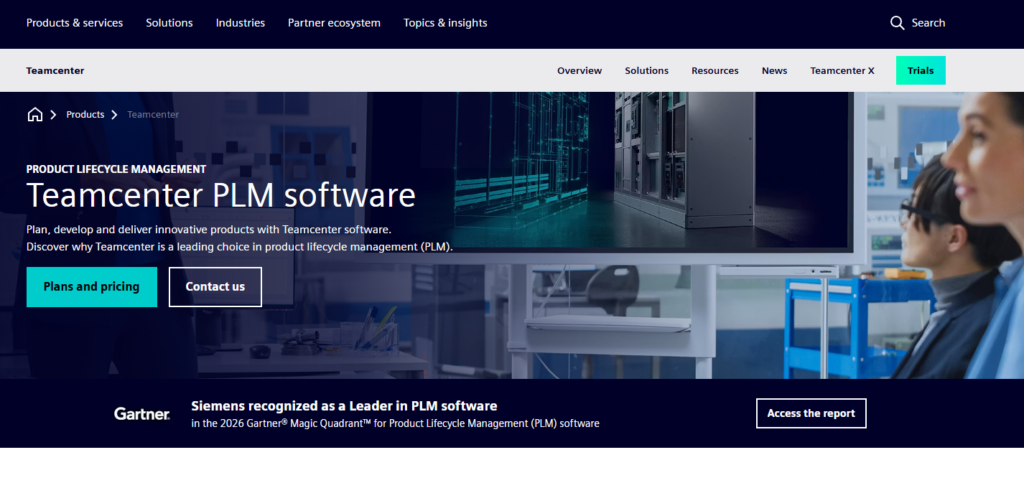
Task: Click the Teamcenter breadcrumb item
Action: 153,114
